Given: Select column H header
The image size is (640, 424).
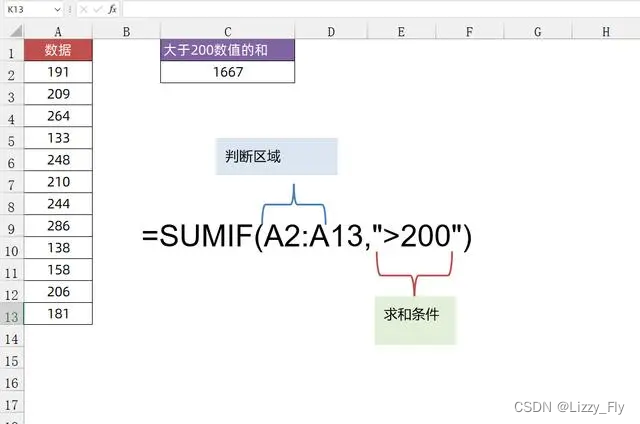Looking at the screenshot, I should click(606, 31).
